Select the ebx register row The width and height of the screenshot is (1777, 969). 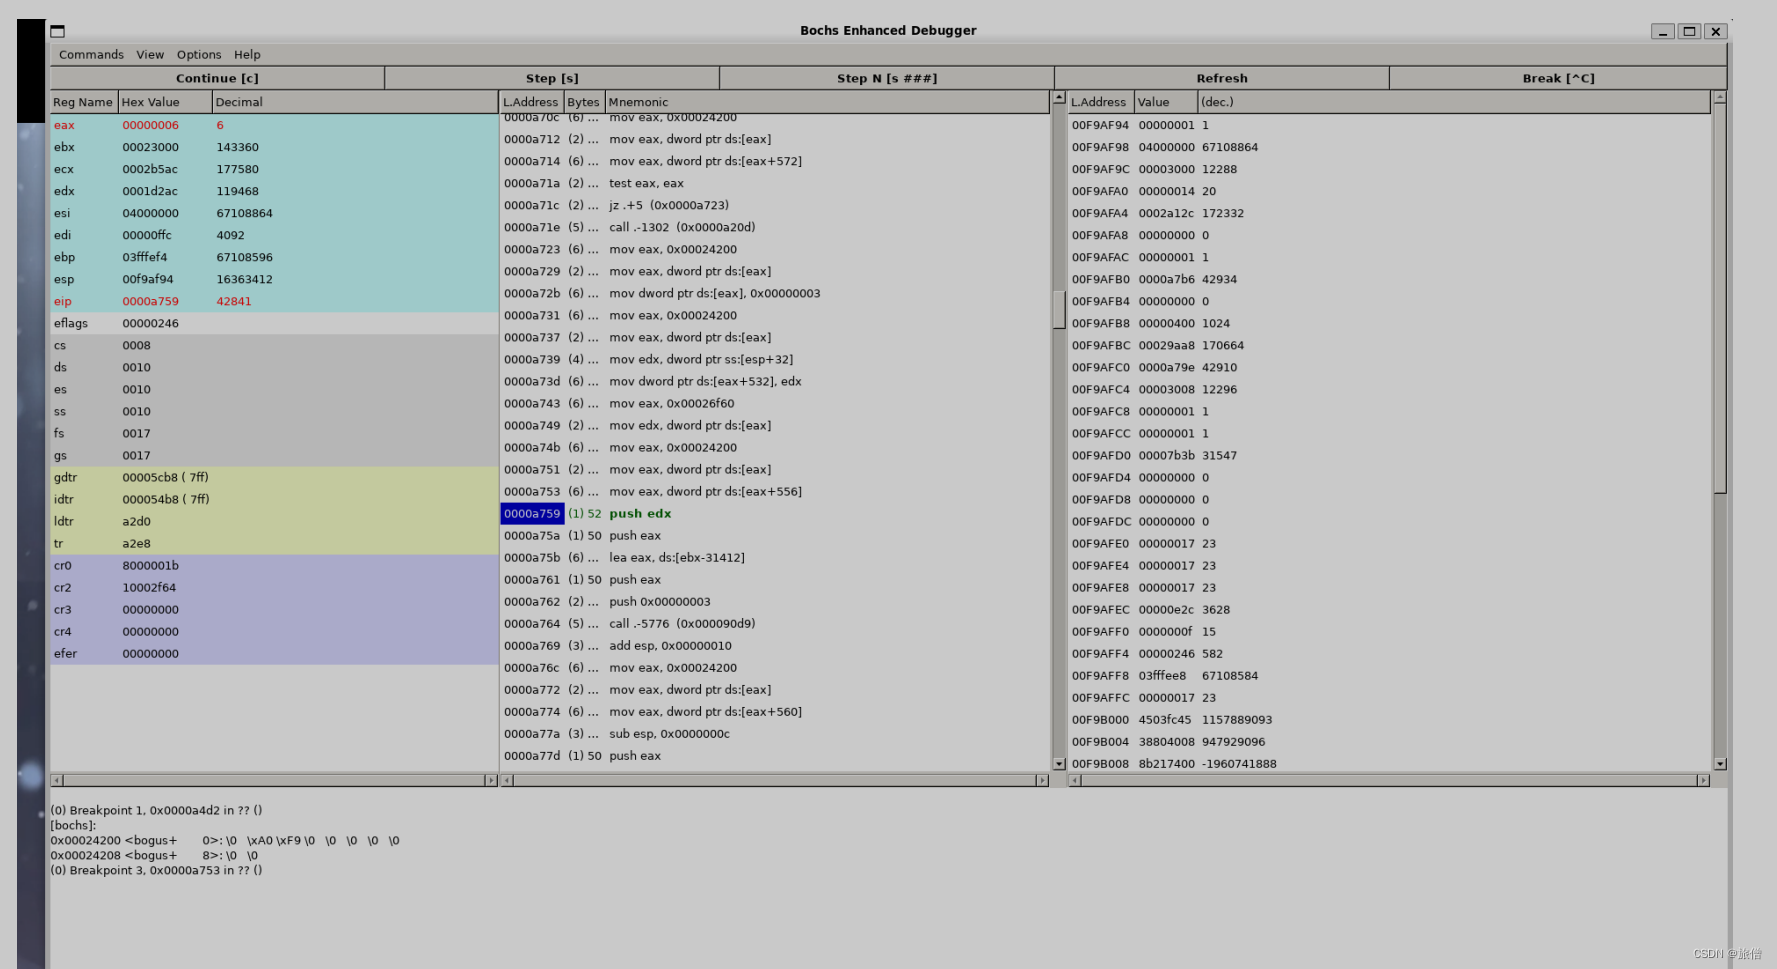(274, 147)
